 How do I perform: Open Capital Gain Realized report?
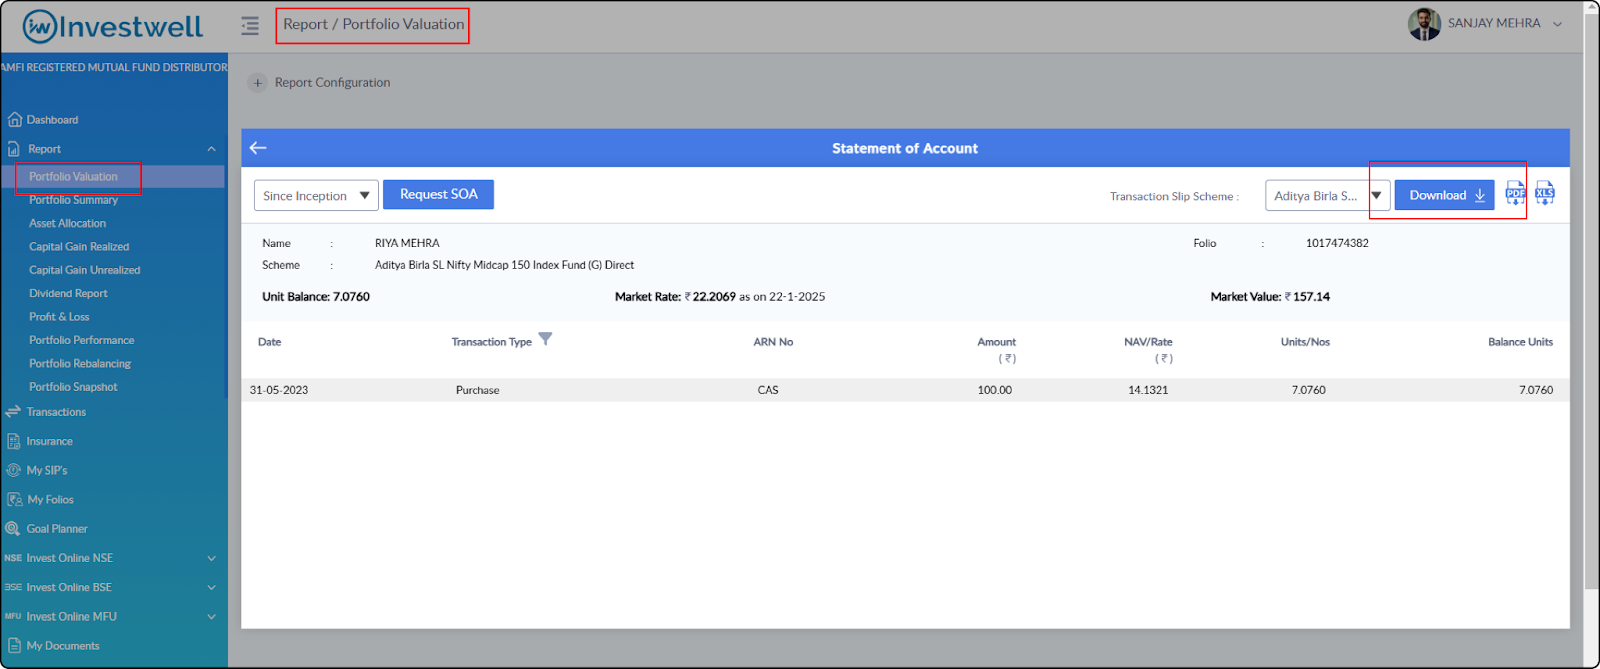[x=79, y=247]
